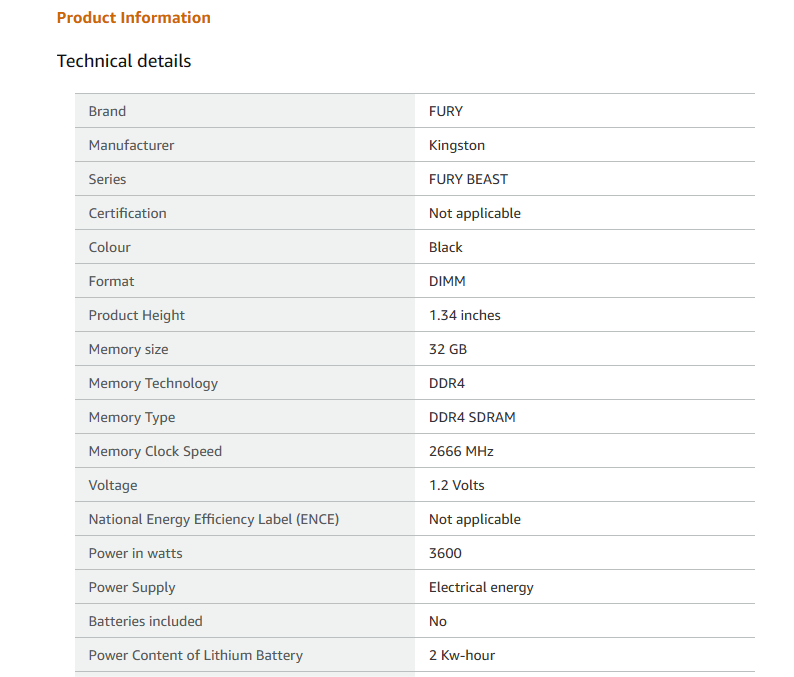Click the 32 GB memory size value
The height and width of the screenshot is (677, 794).
448,349
